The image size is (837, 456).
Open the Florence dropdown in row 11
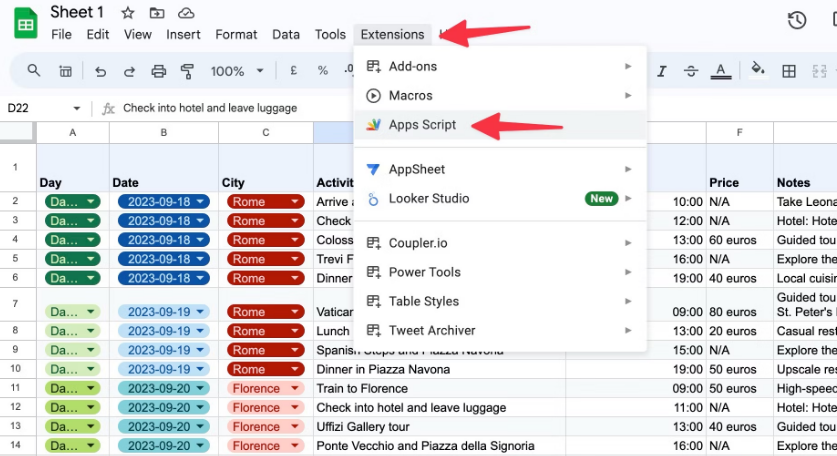click(295, 388)
